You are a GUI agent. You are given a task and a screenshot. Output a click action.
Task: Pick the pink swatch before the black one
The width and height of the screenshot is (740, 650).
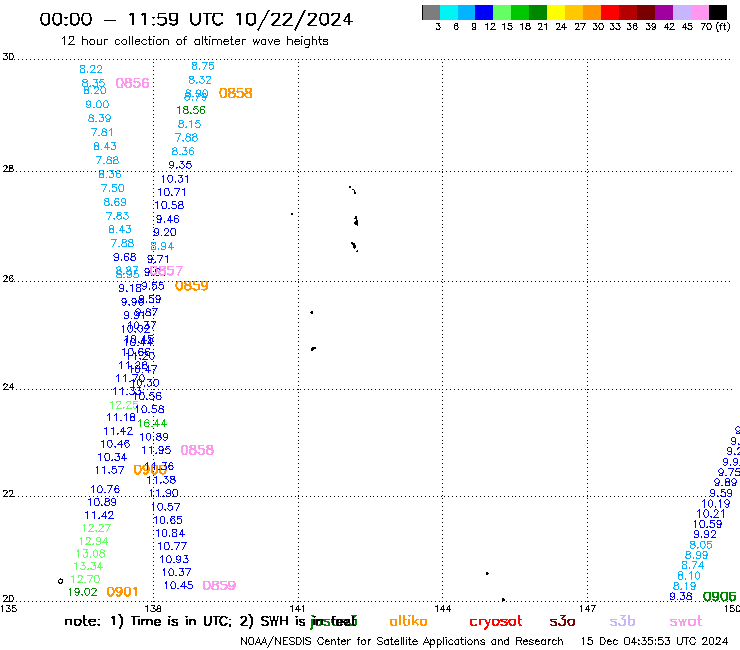[700, 12]
